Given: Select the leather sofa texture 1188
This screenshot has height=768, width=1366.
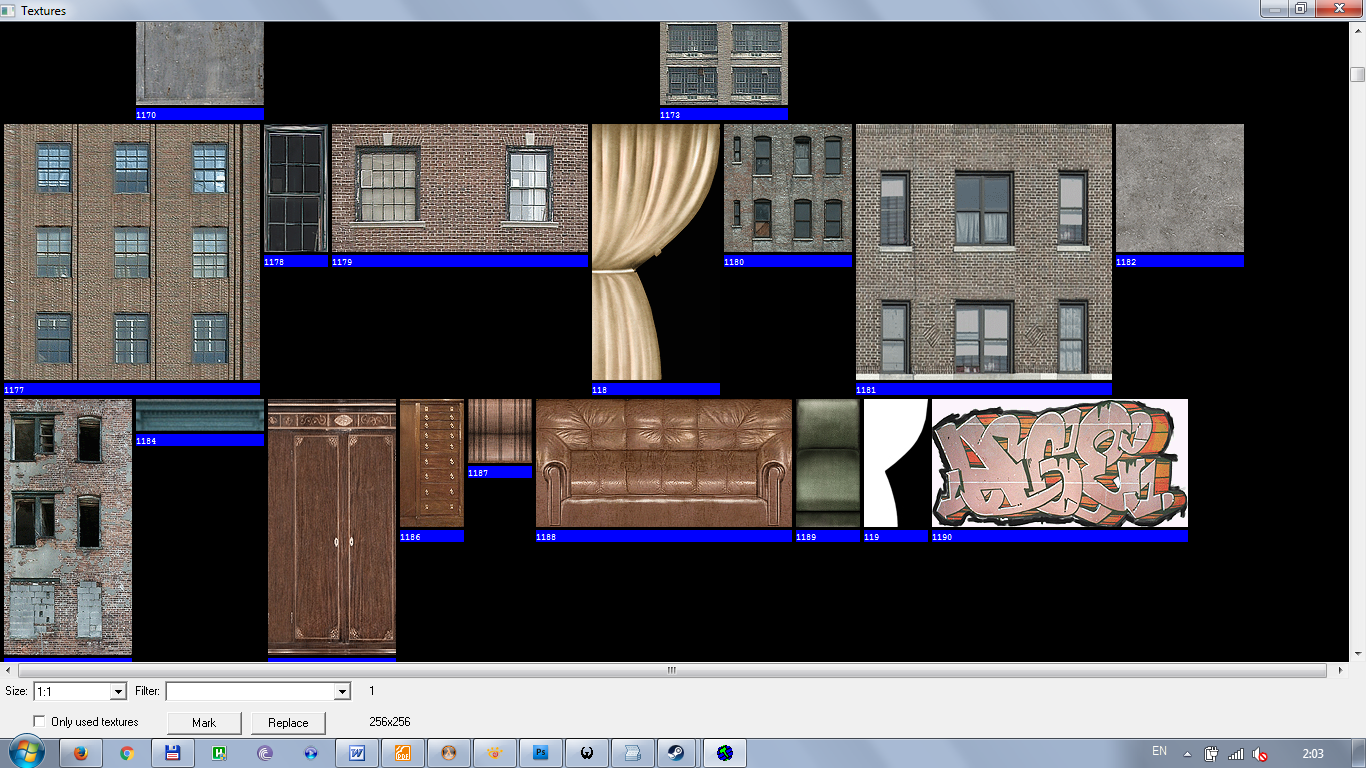Looking at the screenshot, I should pyautogui.click(x=664, y=463).
